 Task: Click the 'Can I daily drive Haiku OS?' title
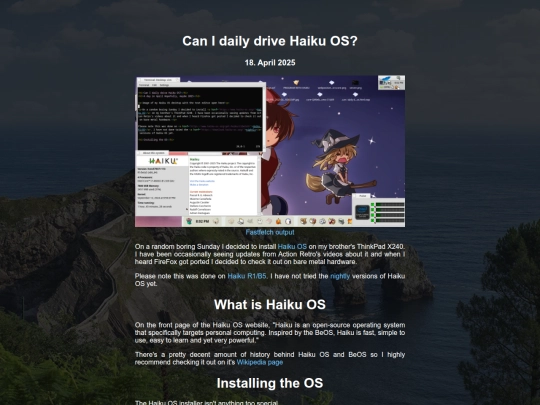[x=270, y=41]
